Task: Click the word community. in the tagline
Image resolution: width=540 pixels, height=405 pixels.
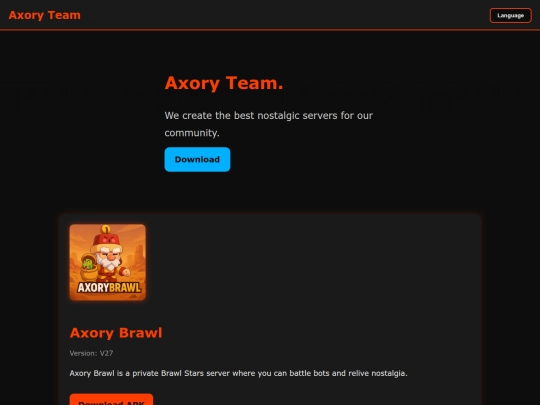Action: coord(192,133)
